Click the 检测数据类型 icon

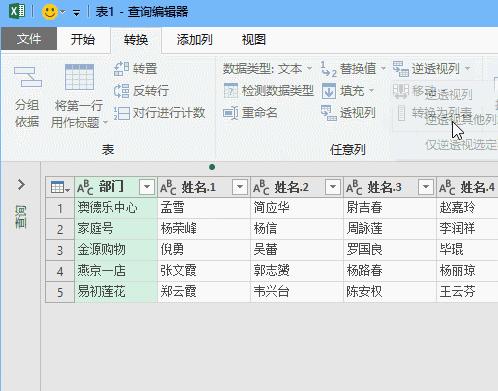[231, 90]
